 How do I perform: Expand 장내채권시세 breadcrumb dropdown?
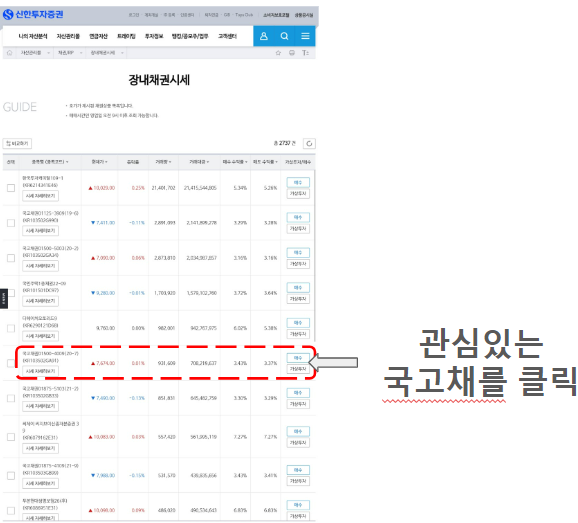(x=122, y=53)
